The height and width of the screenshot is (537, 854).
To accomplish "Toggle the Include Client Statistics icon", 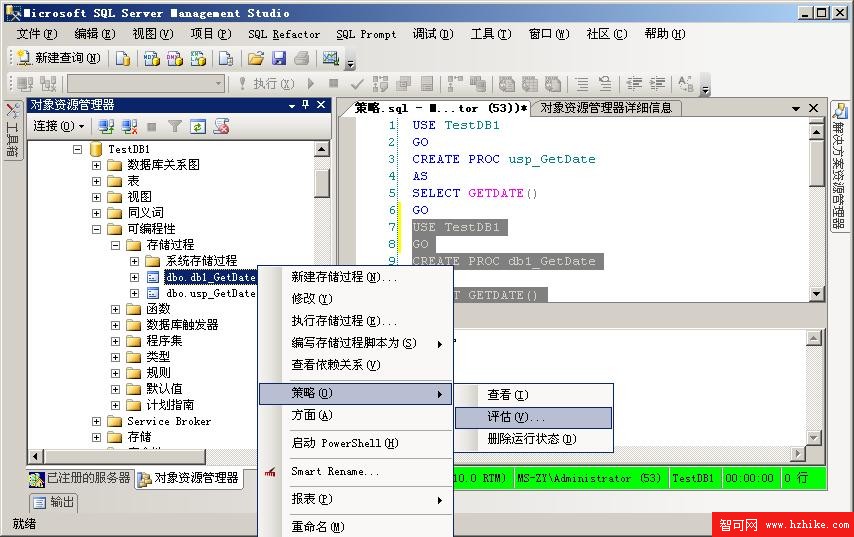I will pyautogui.click(x=478, y=84).
